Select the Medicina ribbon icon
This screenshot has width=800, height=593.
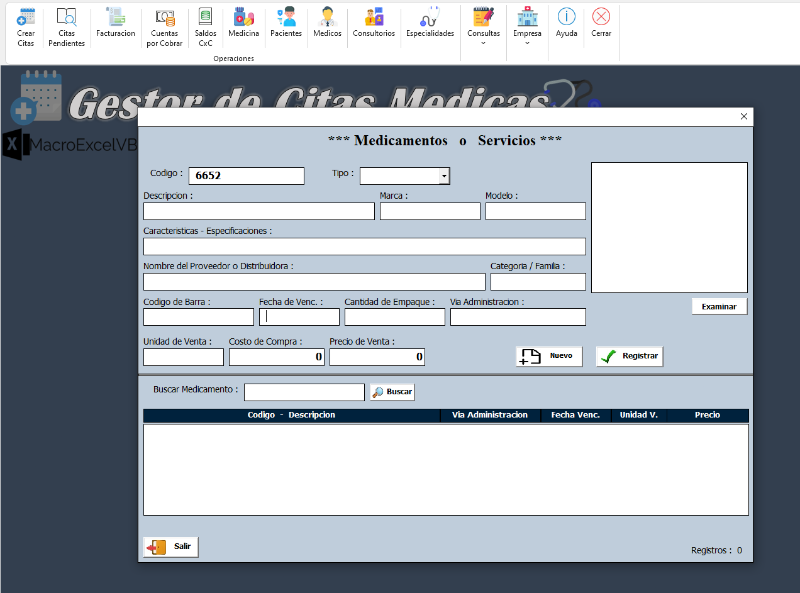tap(244, 23)
